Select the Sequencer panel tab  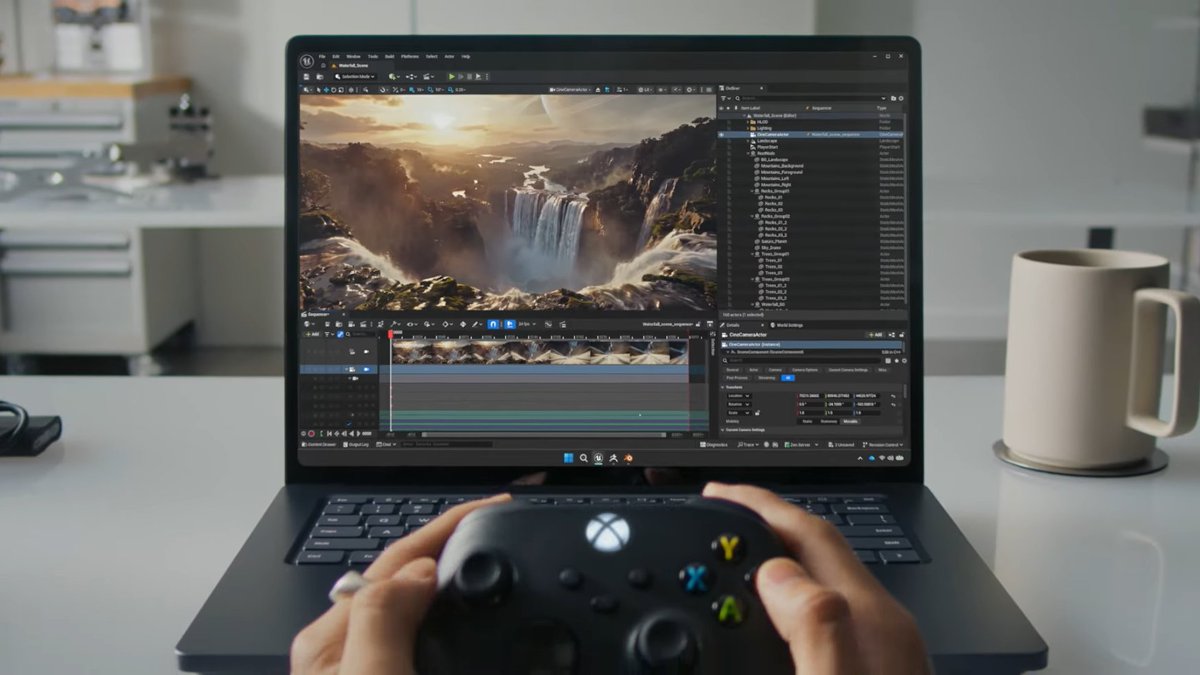320,314
